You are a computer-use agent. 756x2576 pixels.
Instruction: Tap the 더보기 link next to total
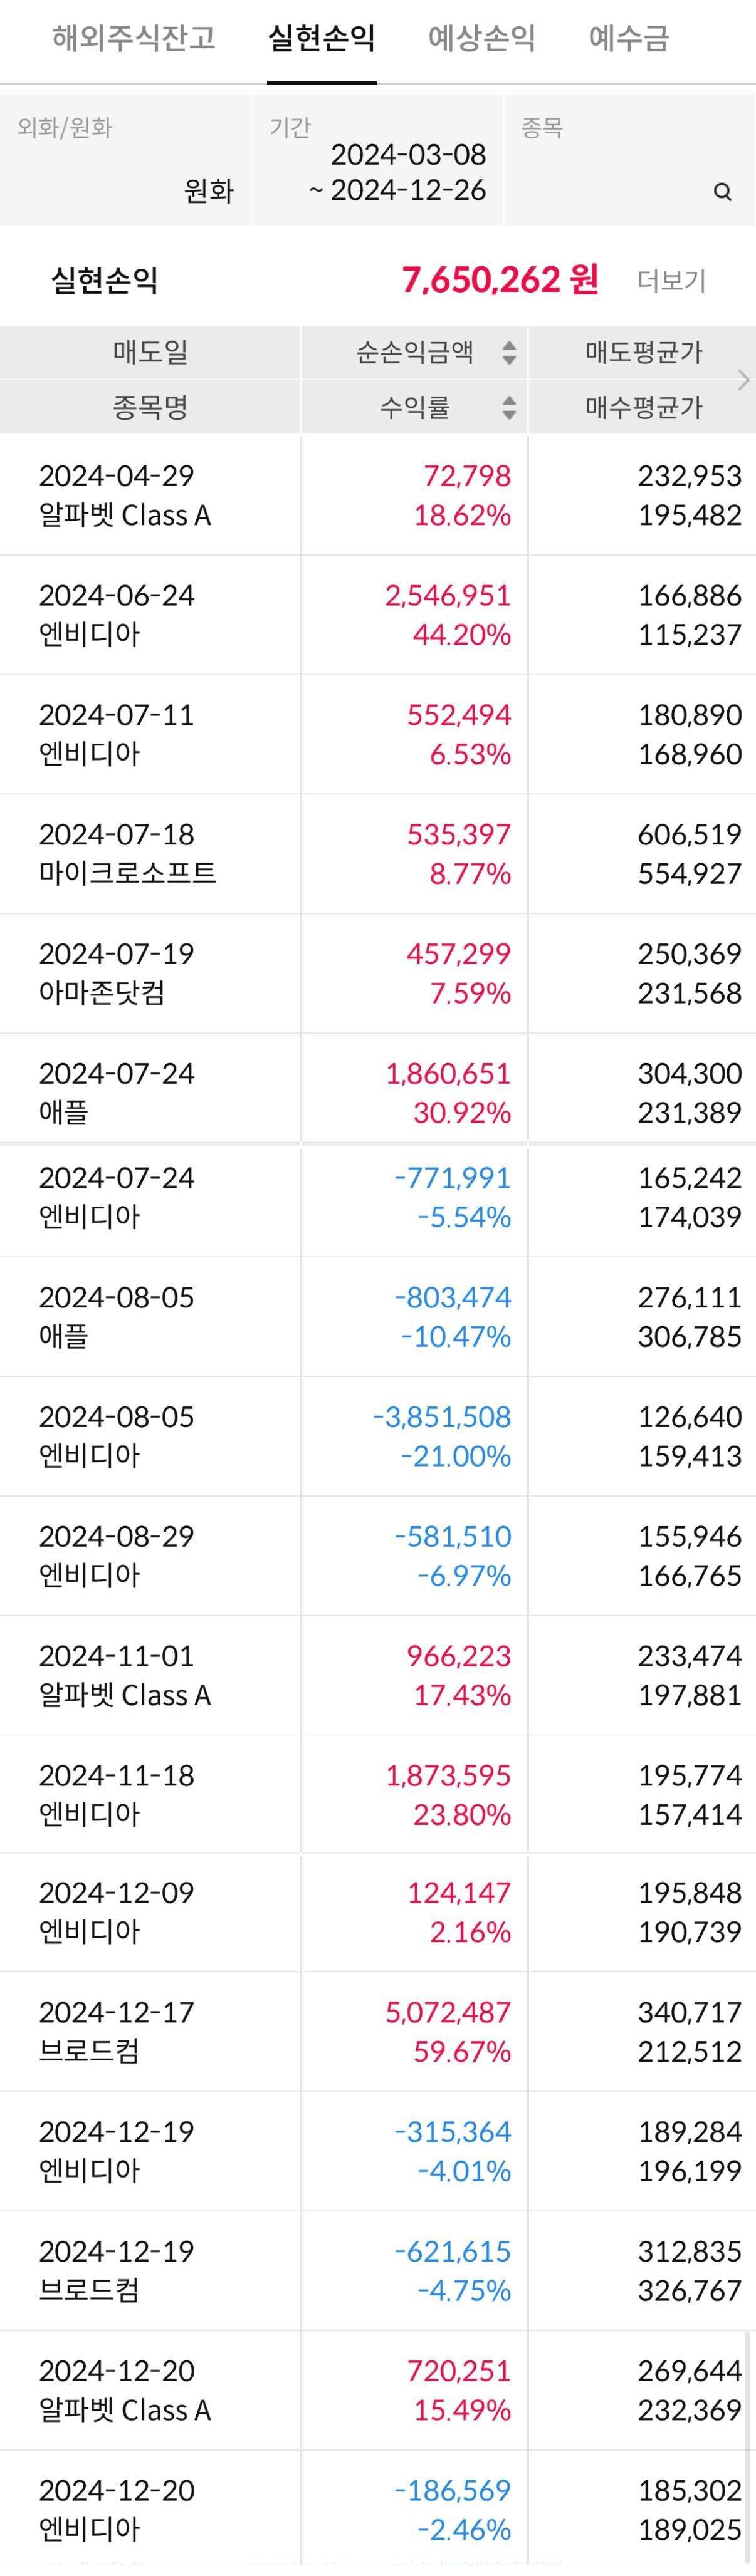[x=672, y=281]
